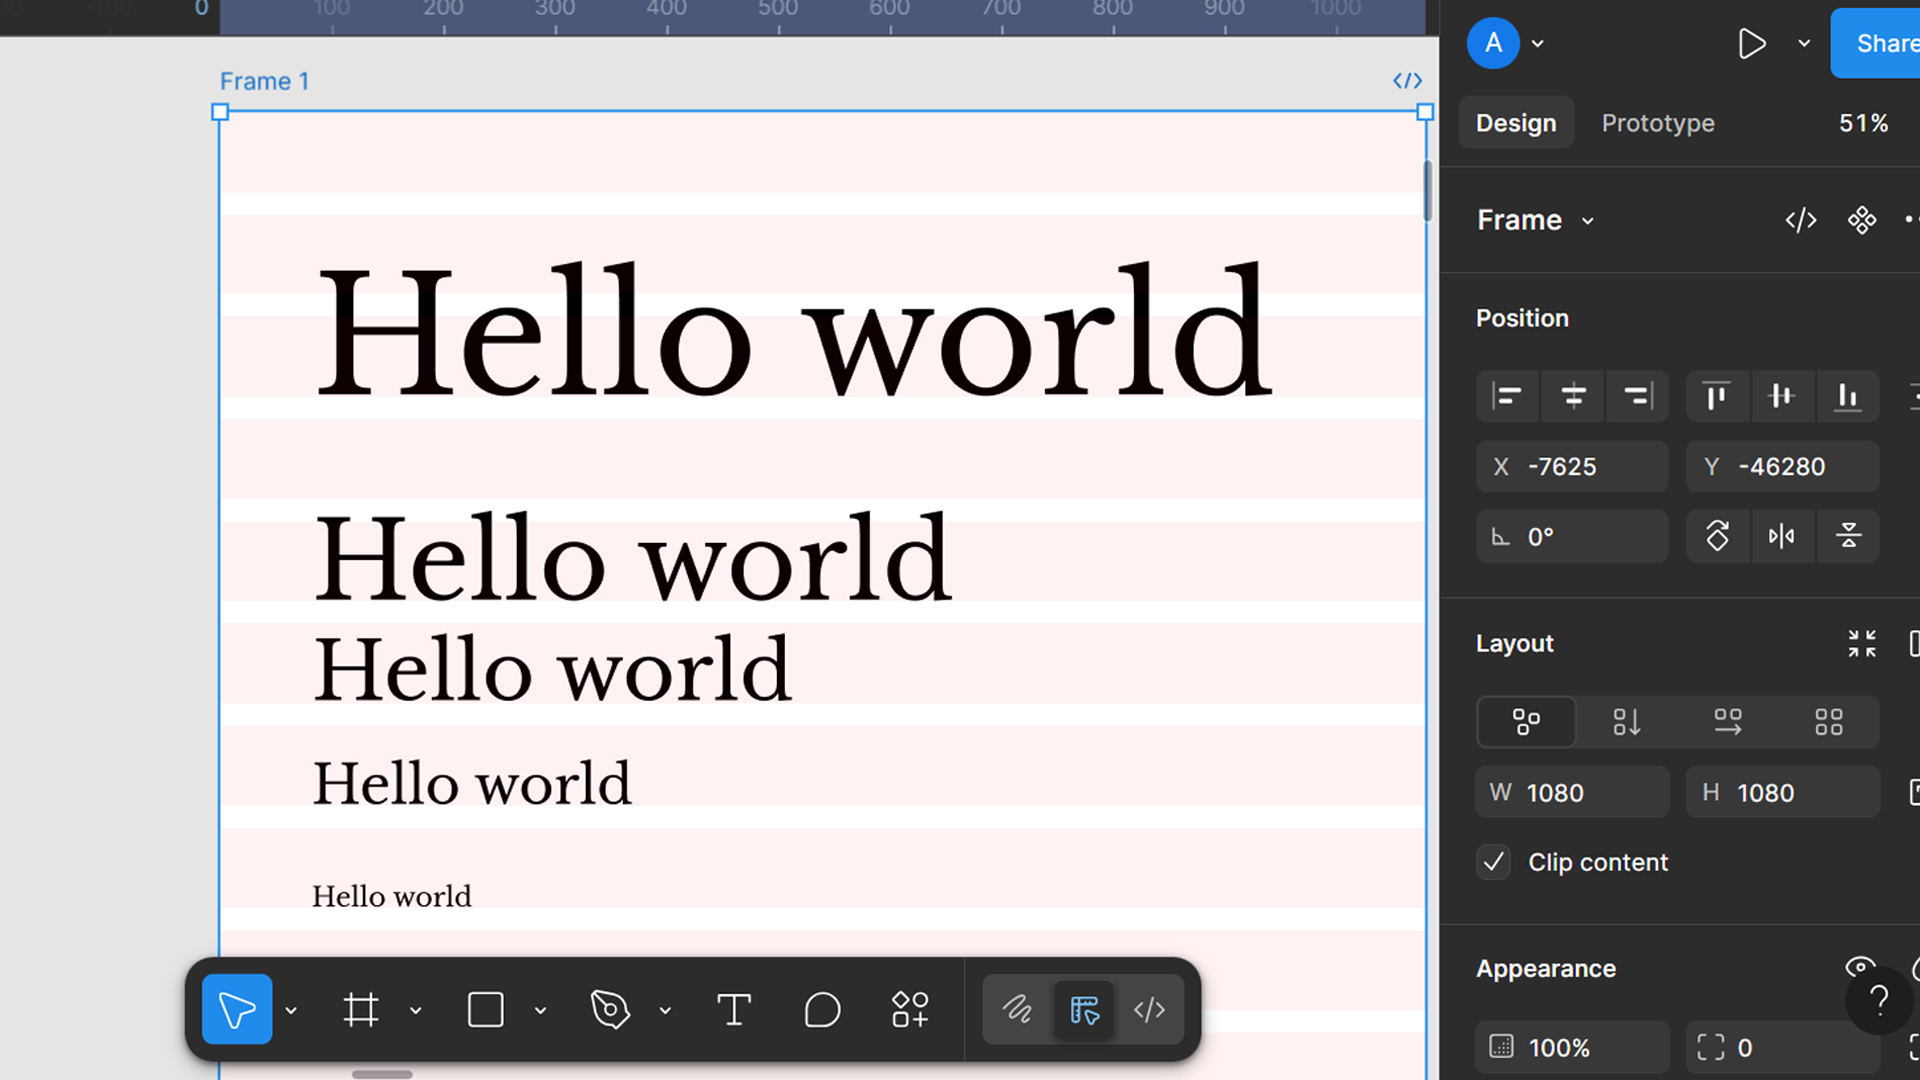Enable vertical auto layout in Layout section
Viewport: 1920px width, 1080px height.
tap(1626, 722)
